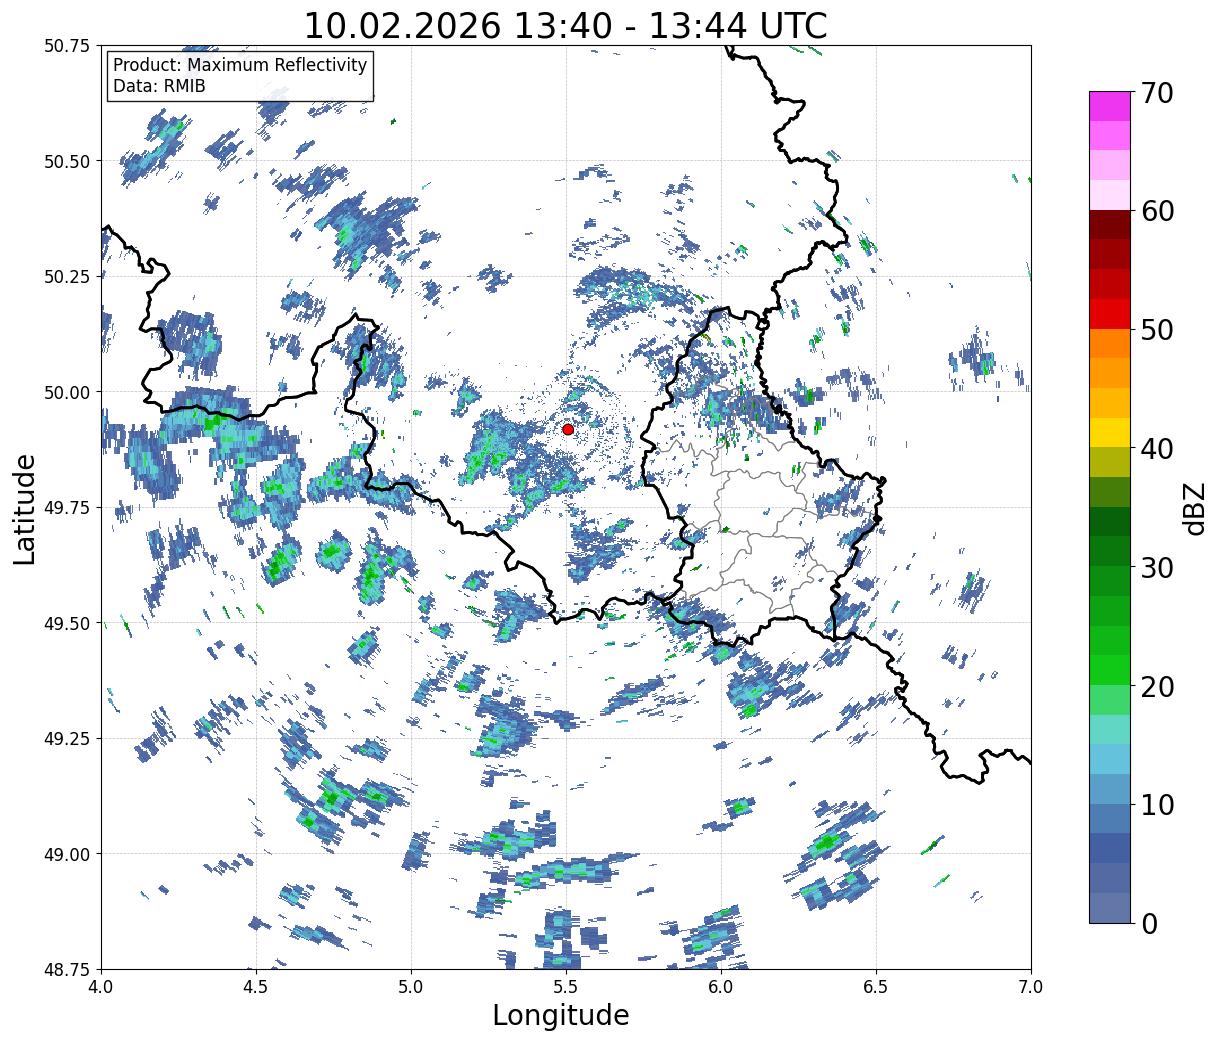Pick the pale bottom swatch just above 0
Image resolution: width=1219 pixels, height=1040 pixels.
(x=1110, y=907)
